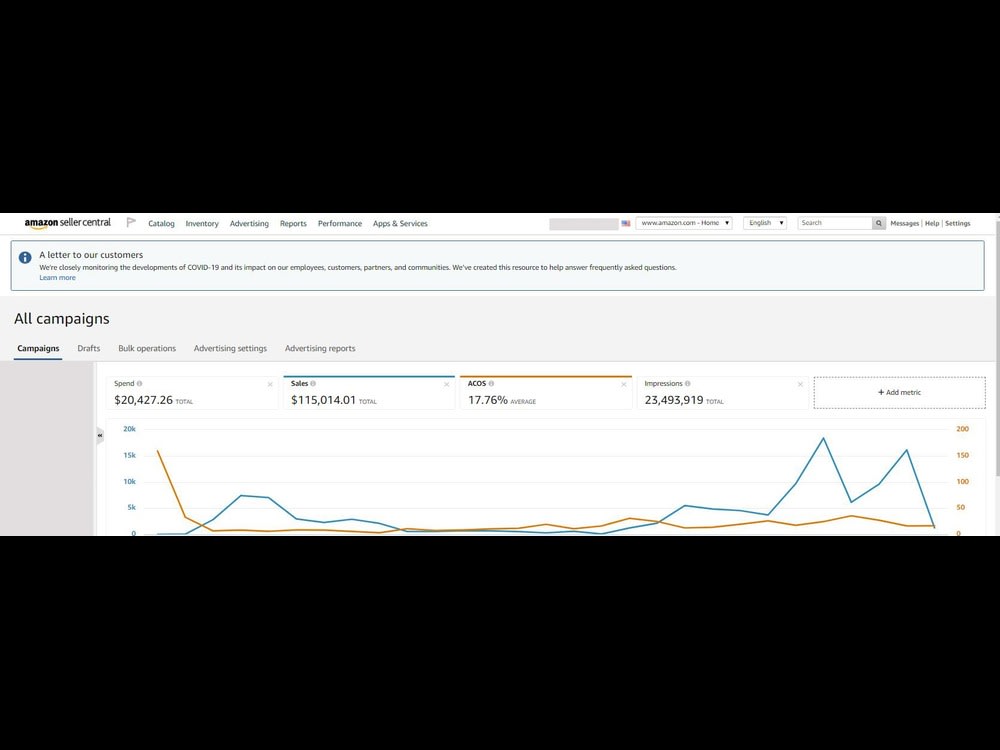Click the Amazon Seller Central logo
This screenshot has width=1000, height=750.
(x=68, y=223)
